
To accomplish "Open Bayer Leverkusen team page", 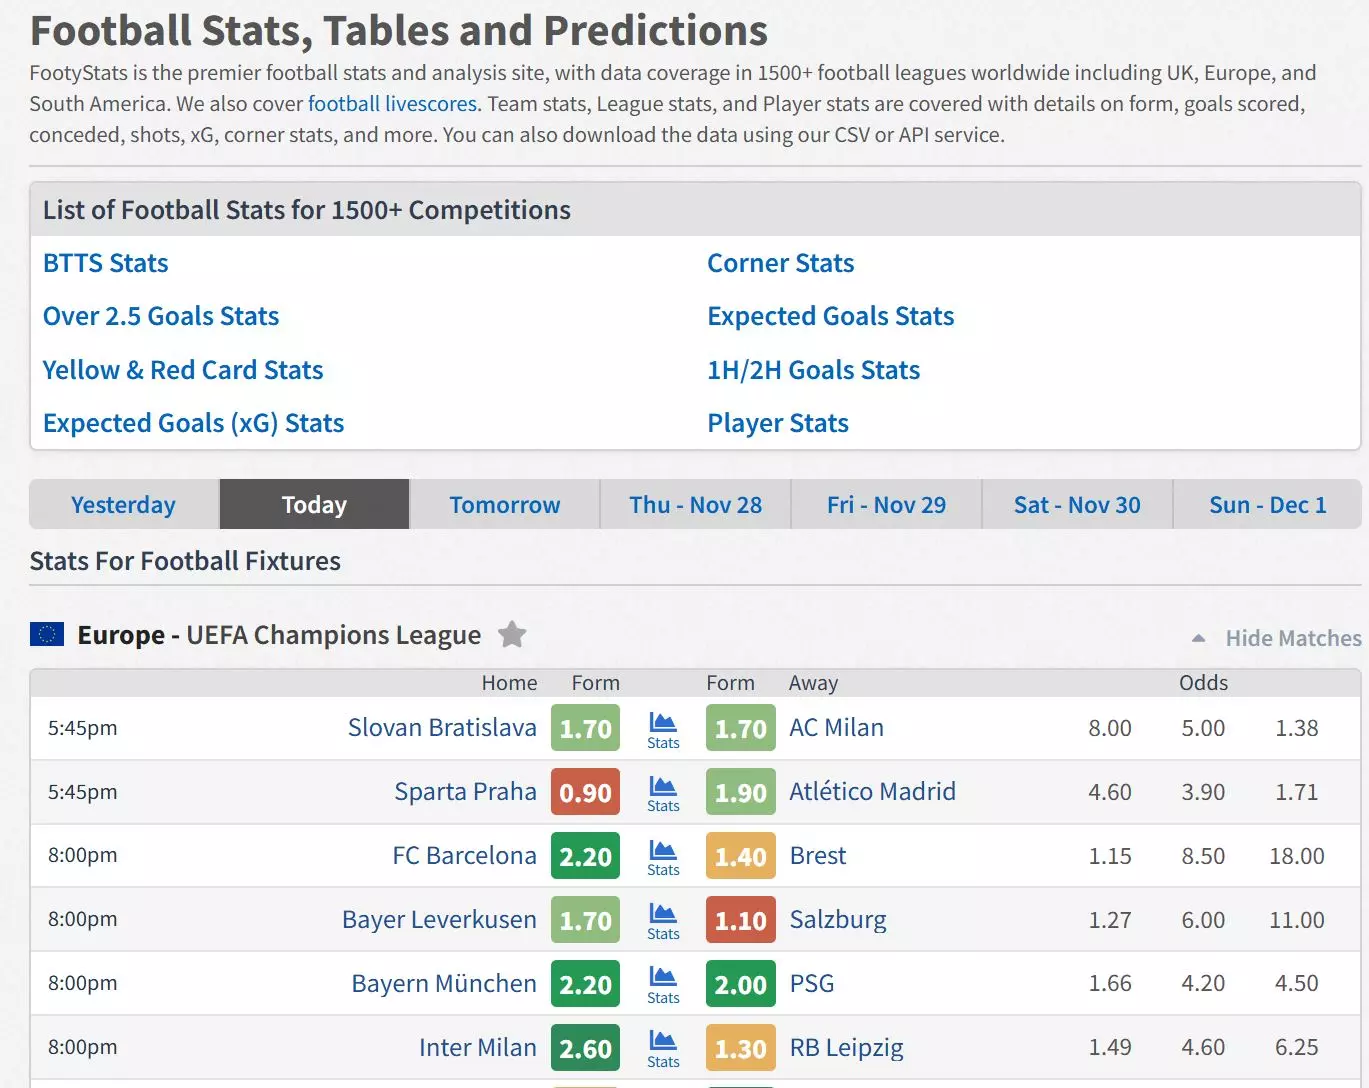I will (440, 920).
